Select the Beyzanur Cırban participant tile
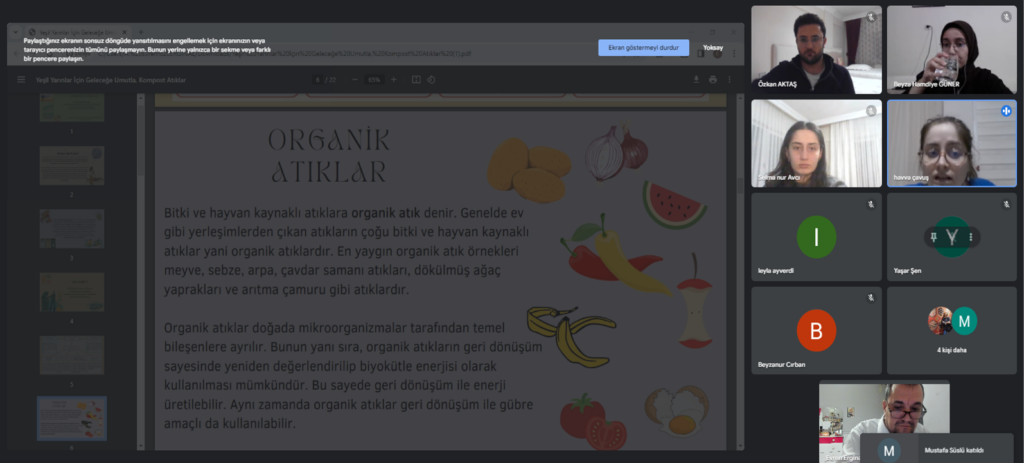1024x463 pixels. coord(816,329)
